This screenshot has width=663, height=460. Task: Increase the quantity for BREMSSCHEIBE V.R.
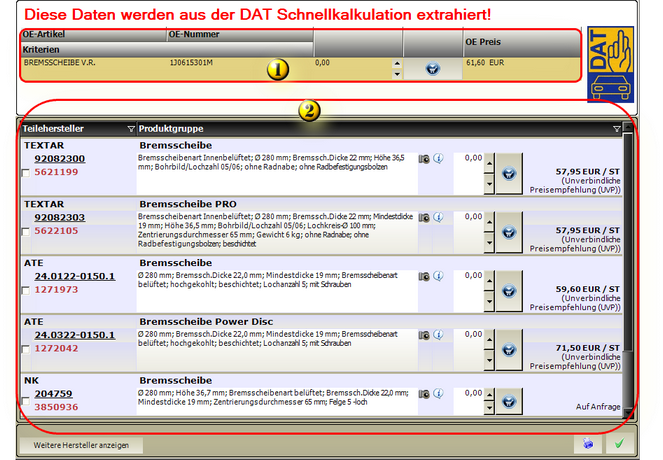(397, 64)
